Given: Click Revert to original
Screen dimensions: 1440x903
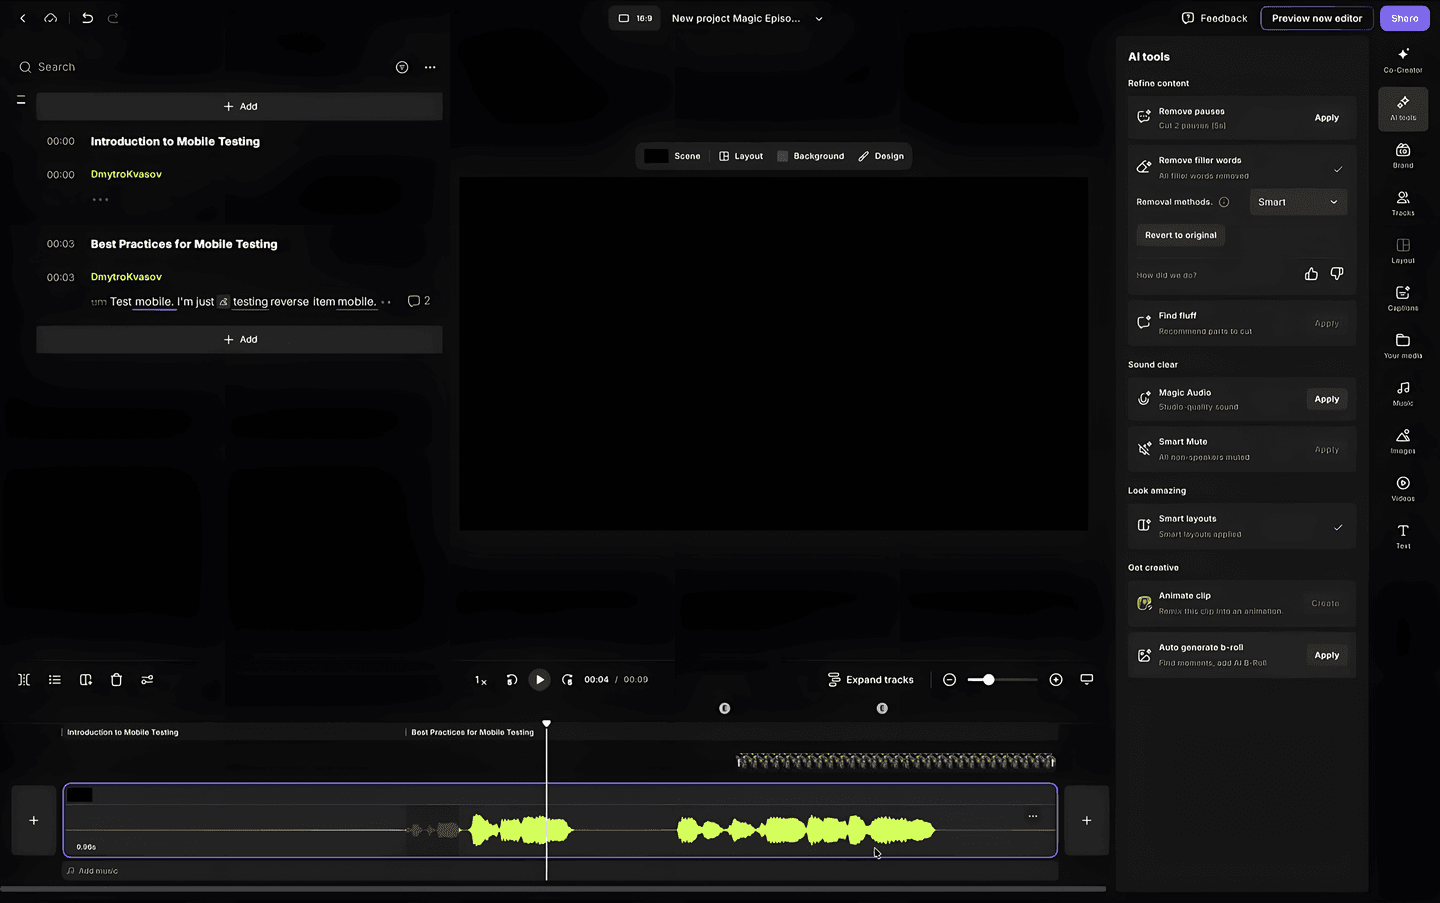Looking at the screenshot, I should (x=1180, y=234).
